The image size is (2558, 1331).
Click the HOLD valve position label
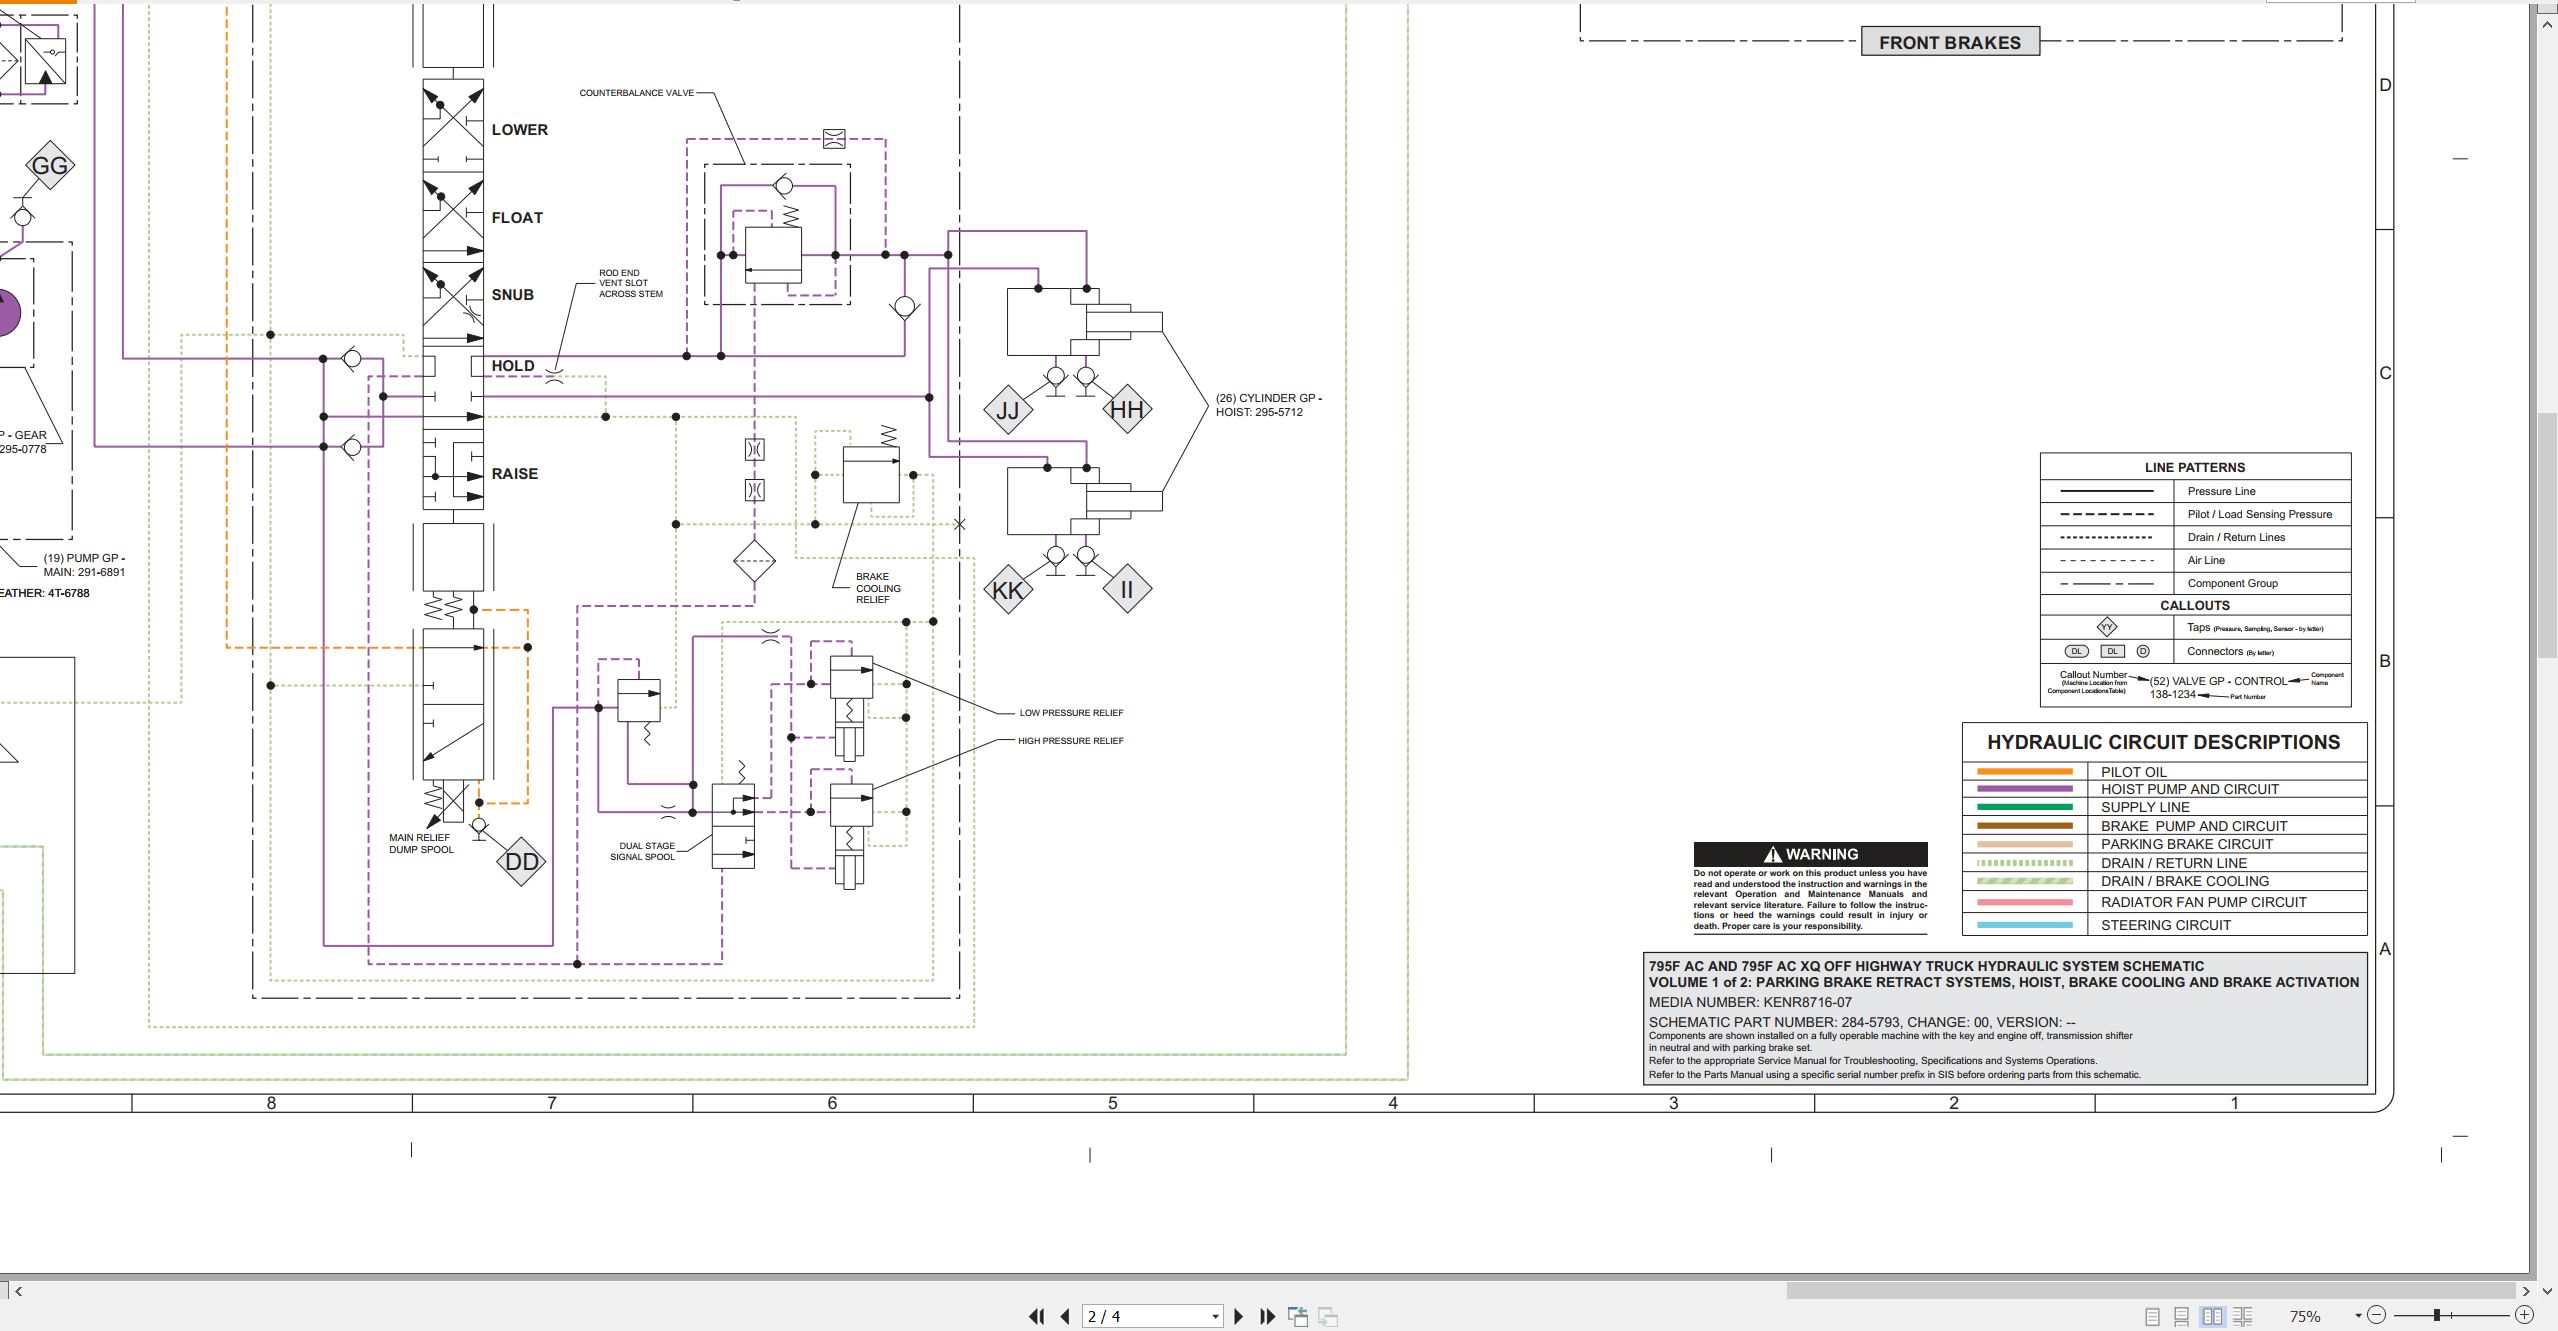(513, 366)
